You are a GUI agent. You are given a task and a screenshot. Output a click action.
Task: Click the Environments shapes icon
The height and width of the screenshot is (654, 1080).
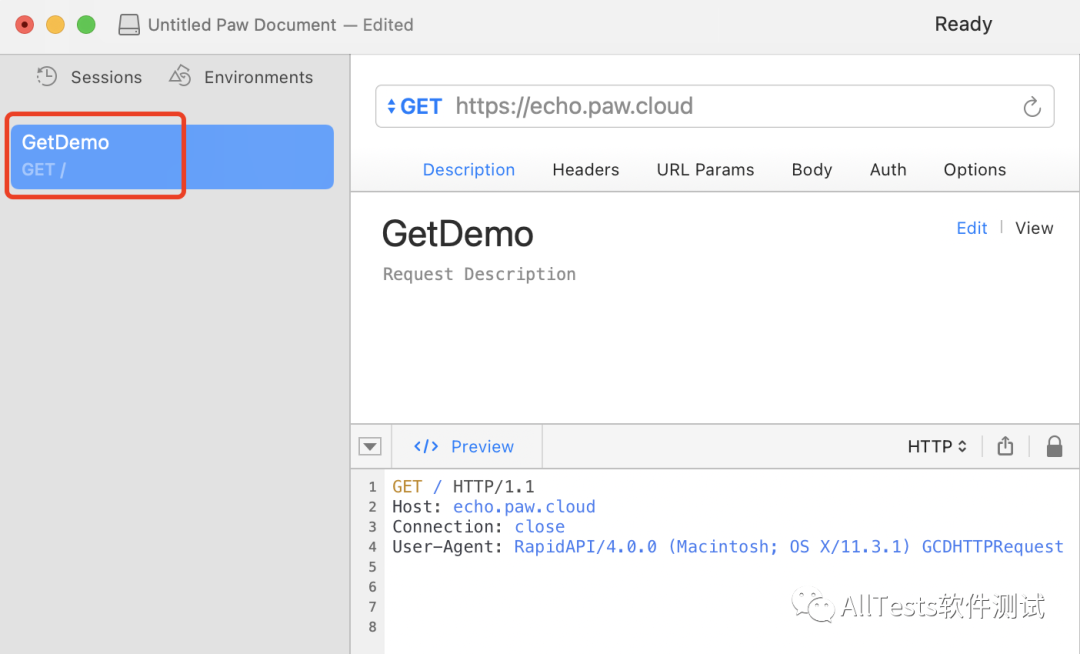click(180, 76)
